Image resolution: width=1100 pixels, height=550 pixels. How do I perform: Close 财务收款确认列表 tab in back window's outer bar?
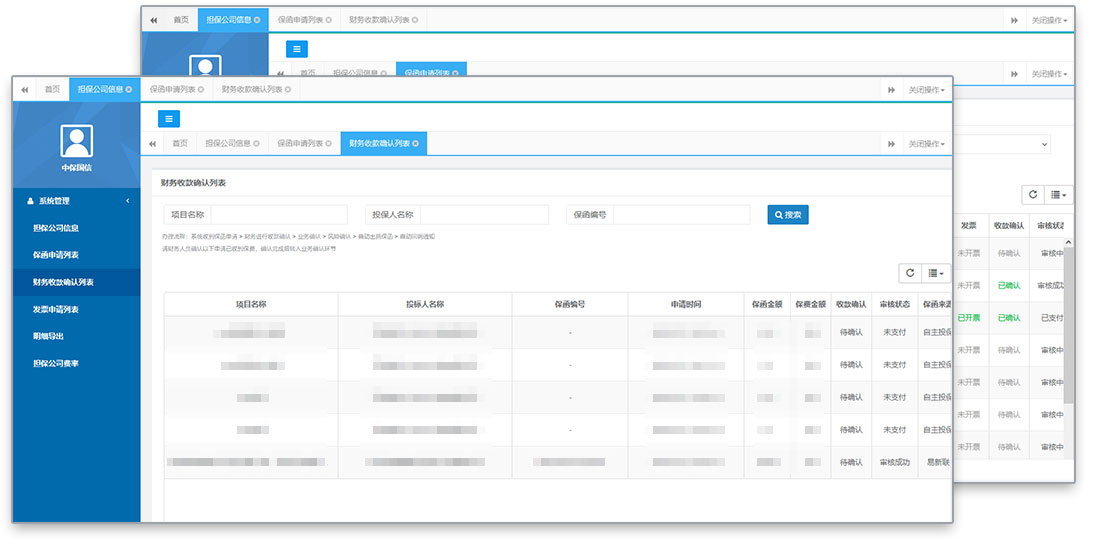415,20
